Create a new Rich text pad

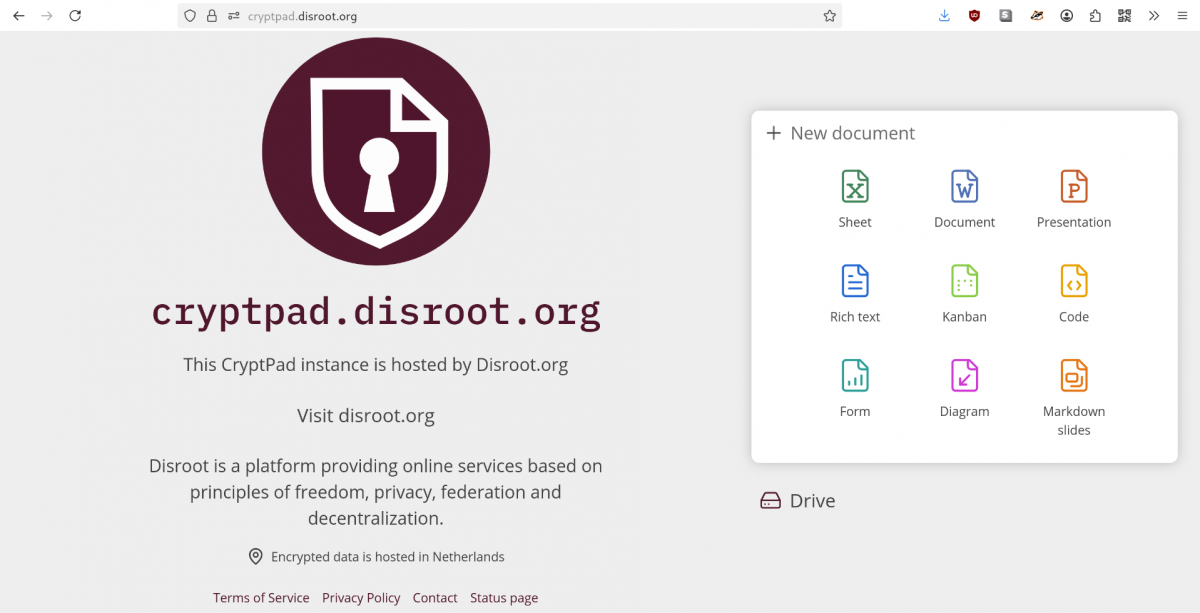(x=855, y=291)
